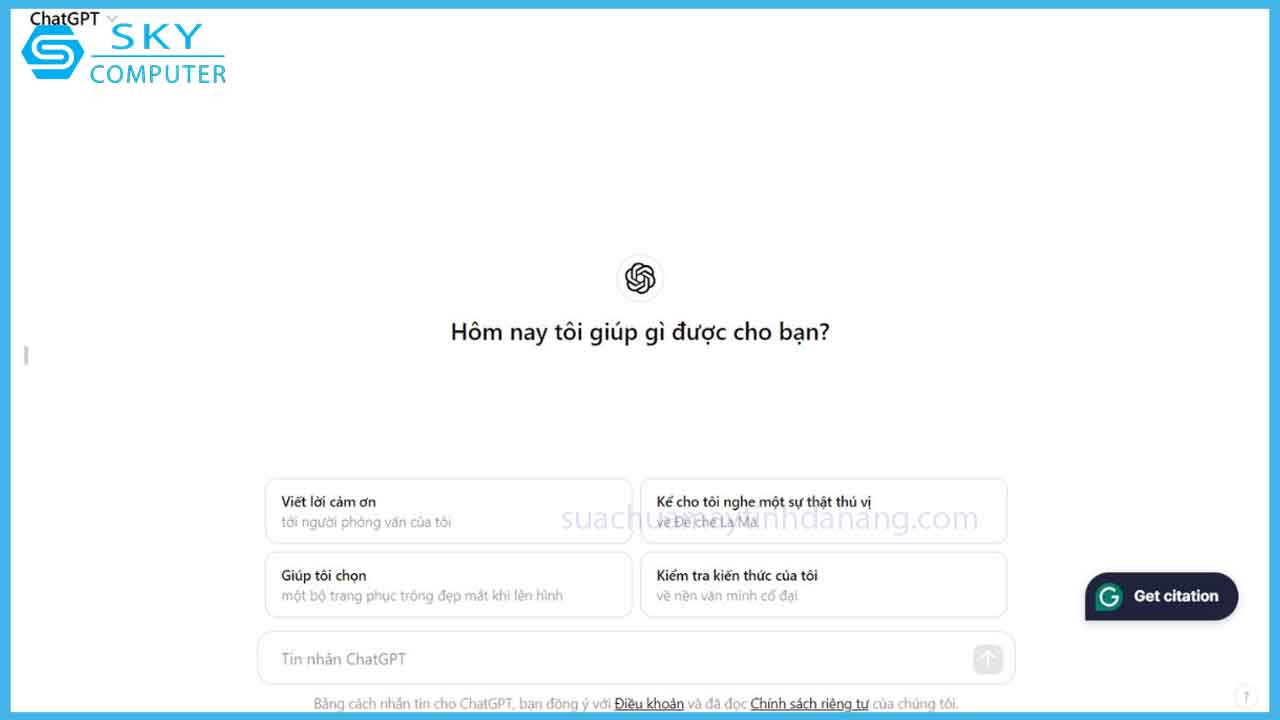The image size is (1280, 720).
Task: Click the upload arrow inside the message bar
Action: tap(987, 658)
